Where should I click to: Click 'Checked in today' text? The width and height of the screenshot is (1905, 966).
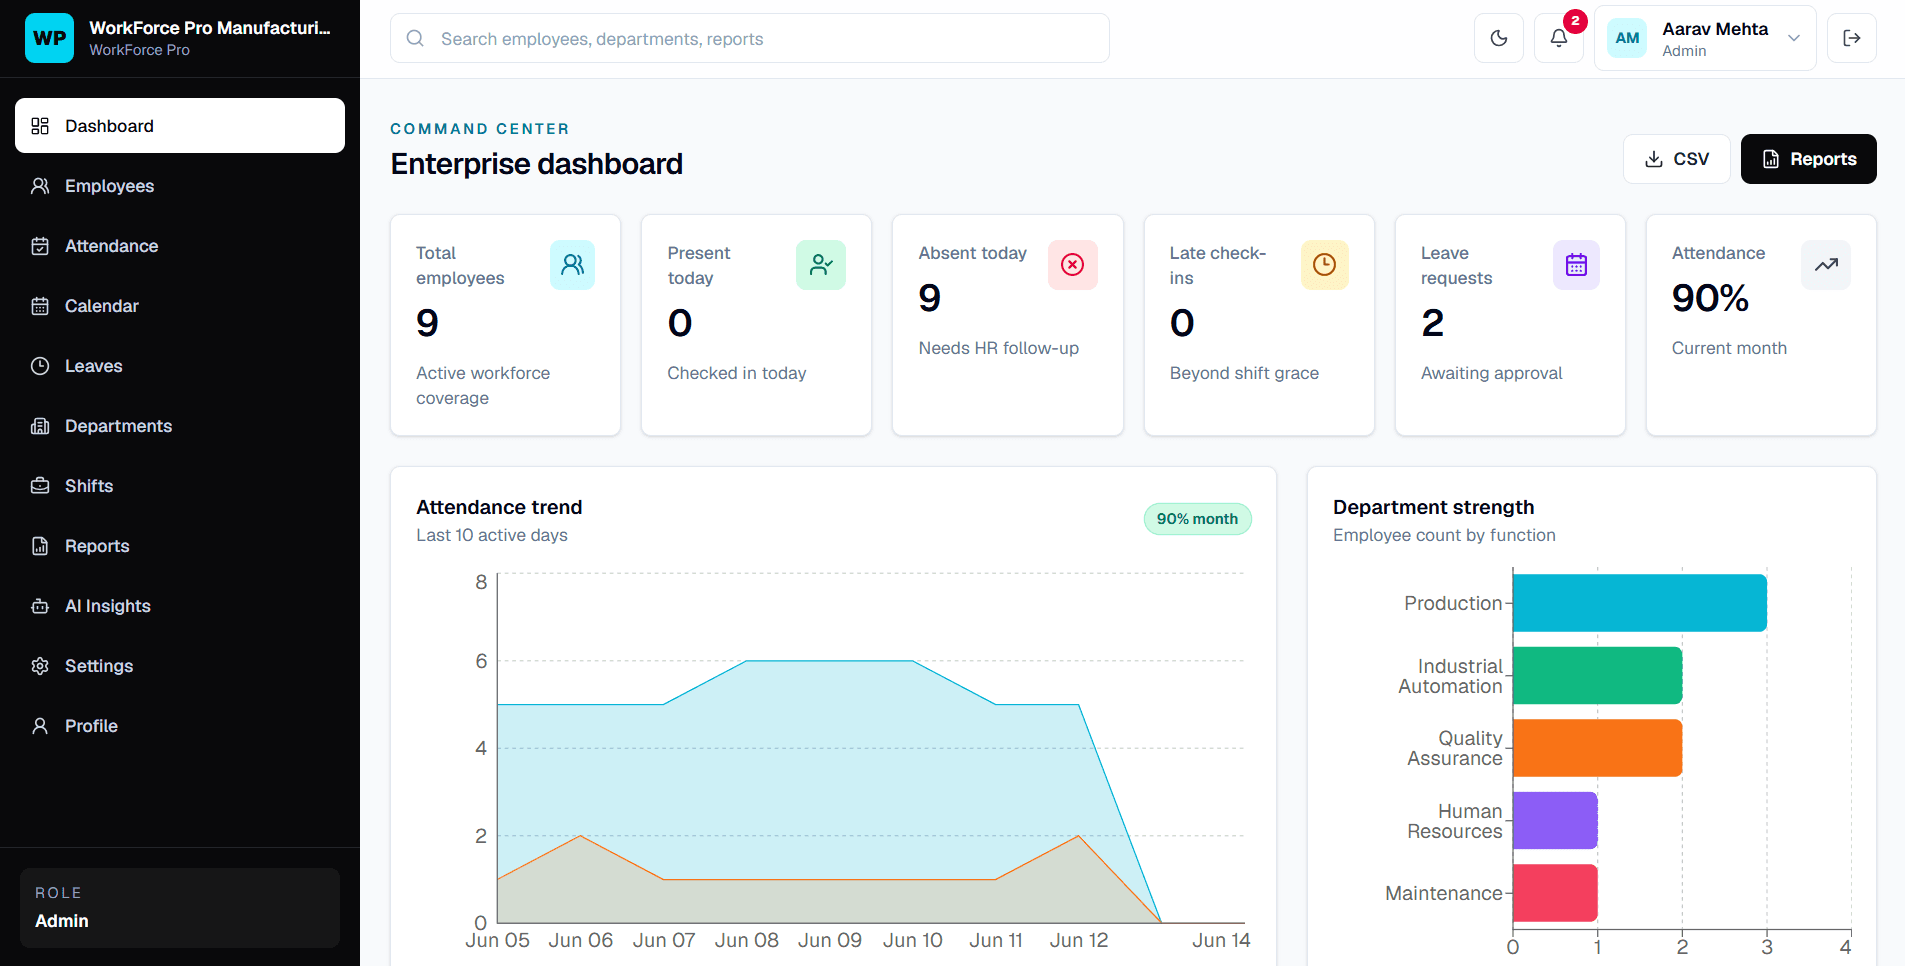pyautogui.click(x=737, y=373)
